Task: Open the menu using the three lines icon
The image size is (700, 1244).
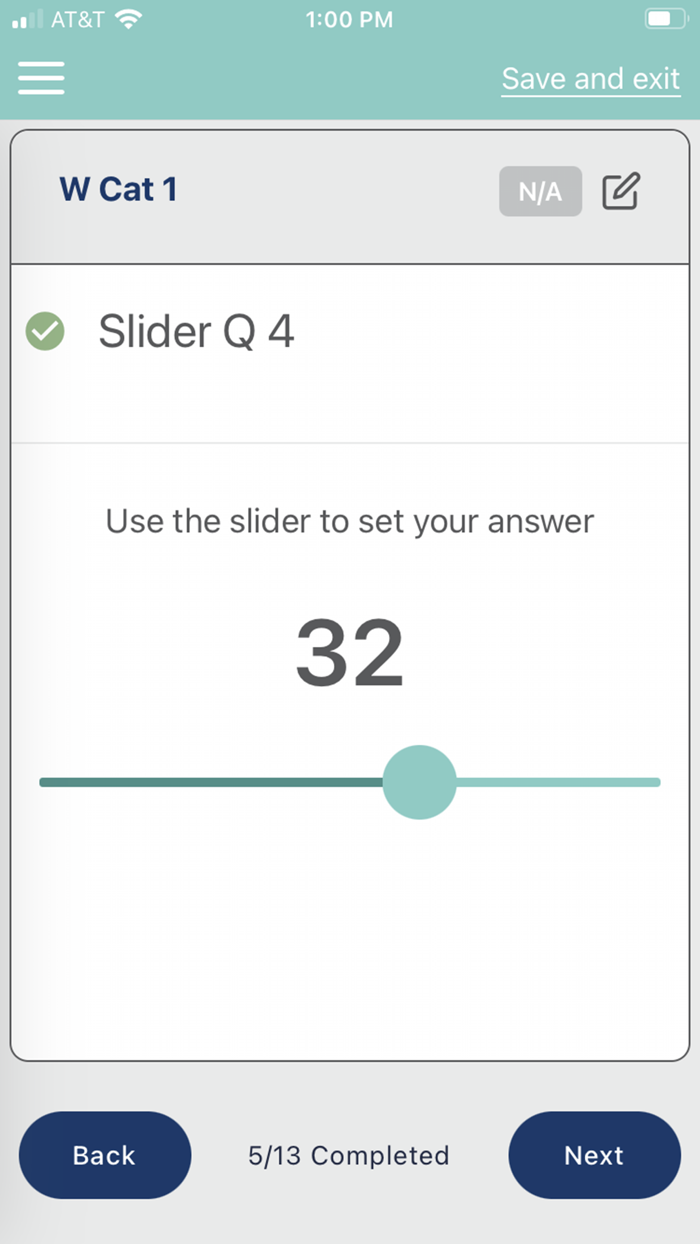Action: click(40, 77)
